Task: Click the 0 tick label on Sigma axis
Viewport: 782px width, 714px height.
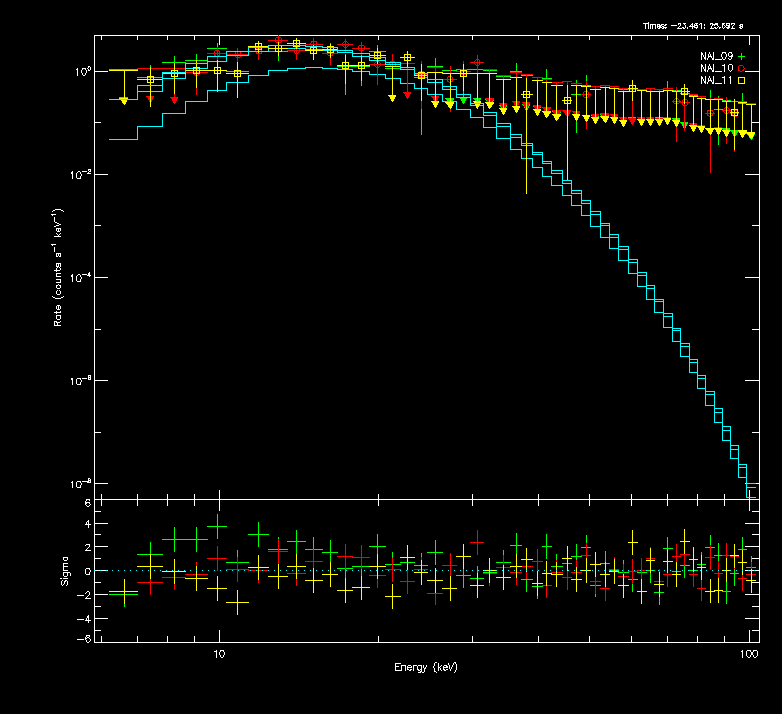Action: [88, 571]
